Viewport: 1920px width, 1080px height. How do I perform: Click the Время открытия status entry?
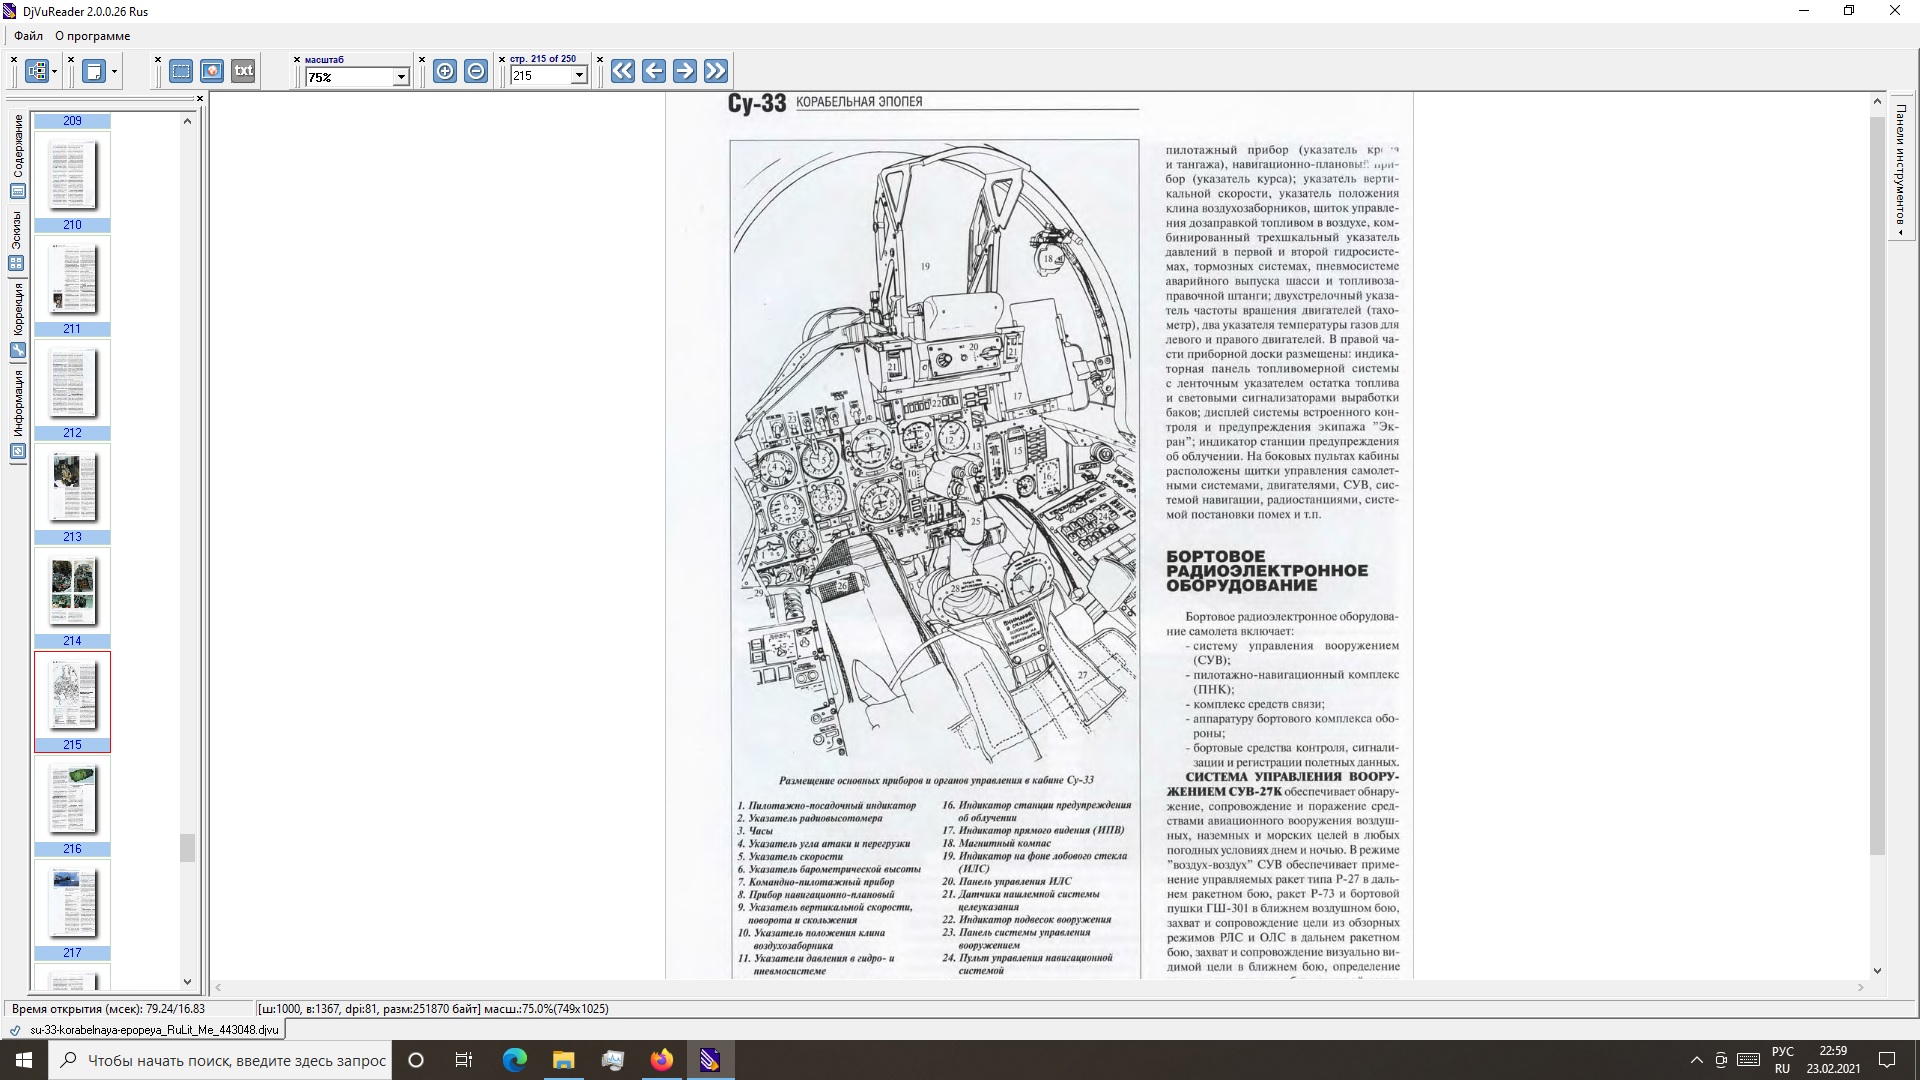click(108, 1009)
